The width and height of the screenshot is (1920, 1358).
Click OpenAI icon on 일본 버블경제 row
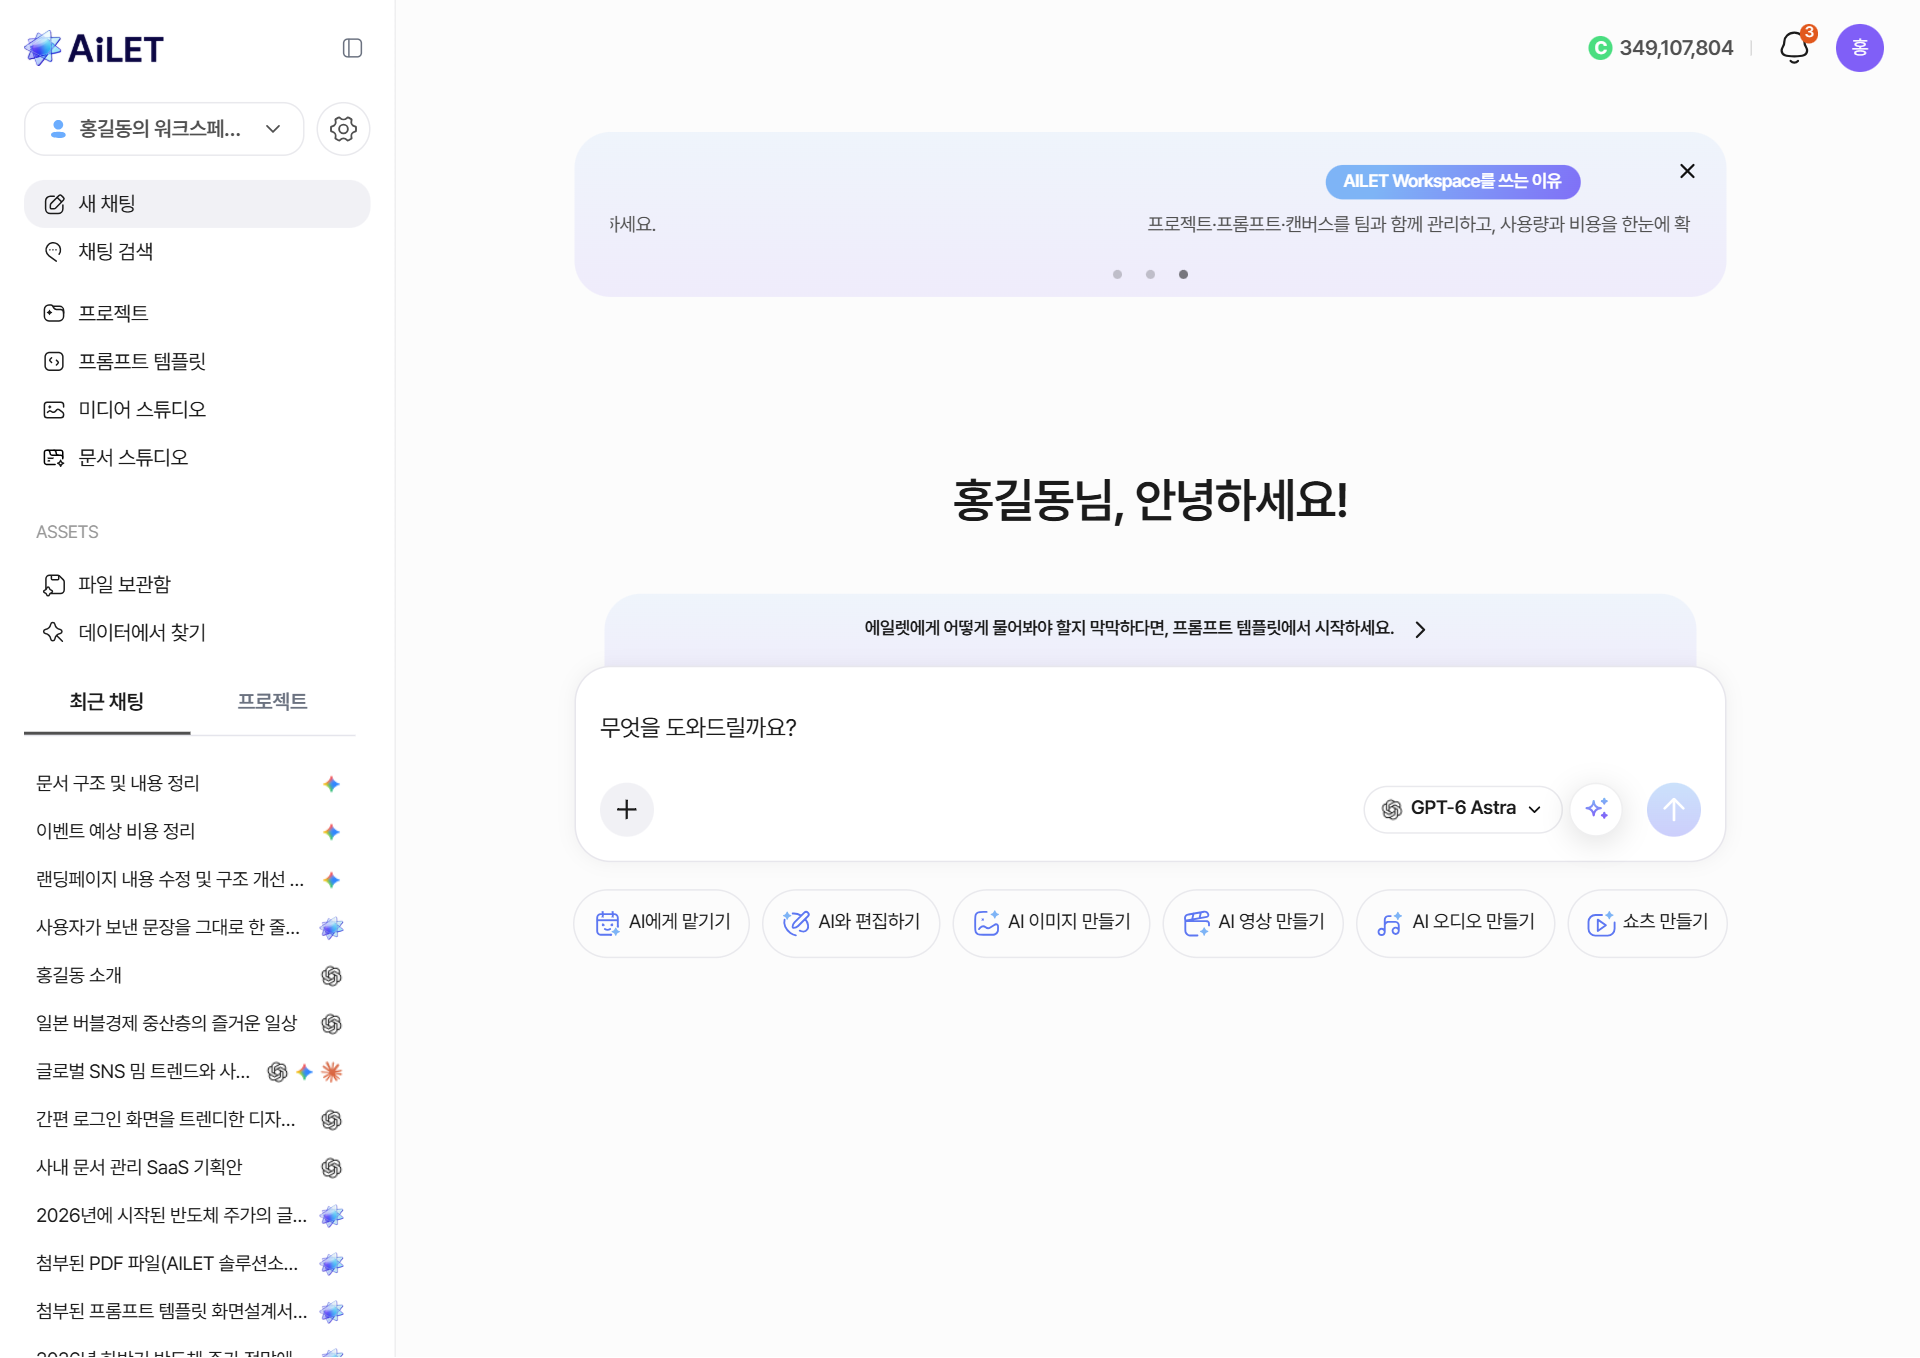pos(332,1024)
